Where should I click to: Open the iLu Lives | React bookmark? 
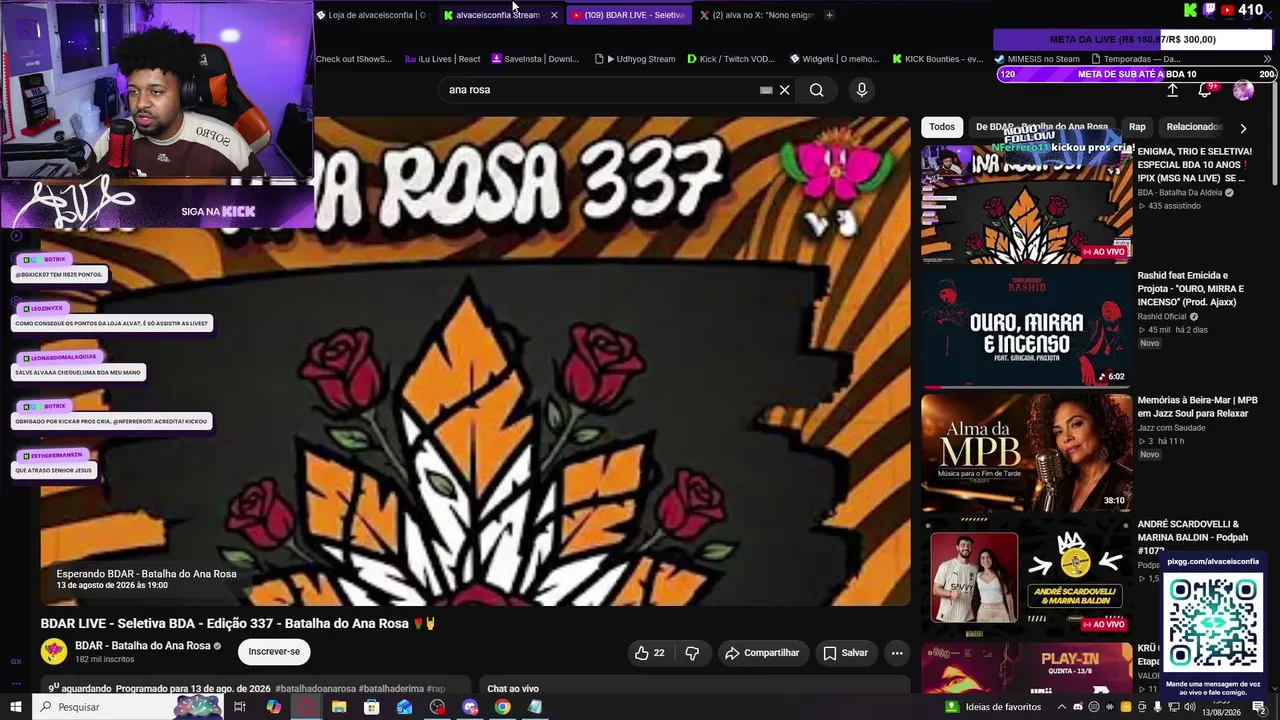tap(442, 59)
